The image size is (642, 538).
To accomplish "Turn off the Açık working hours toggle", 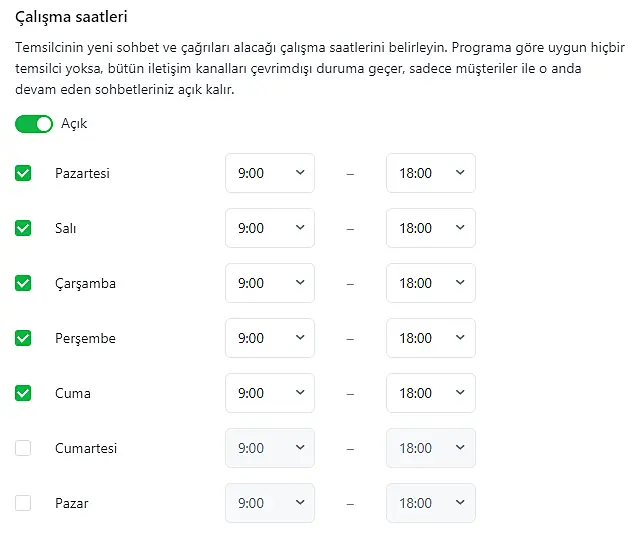I will click(34, 124).
